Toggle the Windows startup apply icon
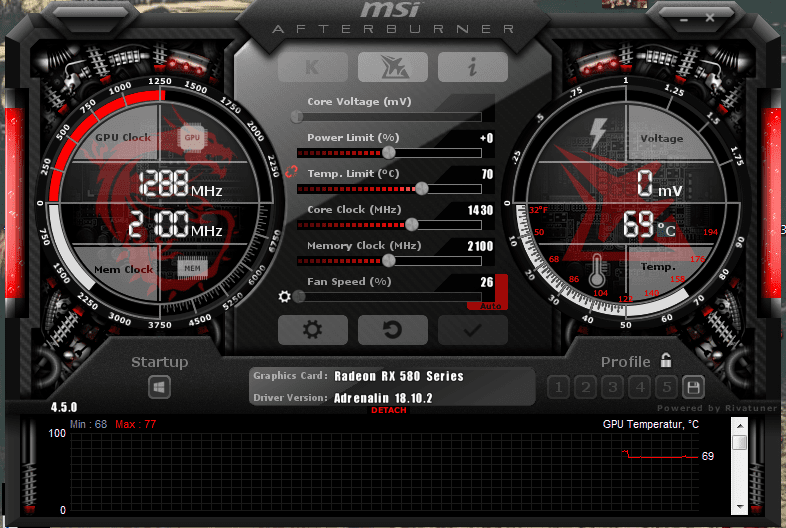Image resolution: width=786 pixels, height=528 pixels. pos(159,387)
